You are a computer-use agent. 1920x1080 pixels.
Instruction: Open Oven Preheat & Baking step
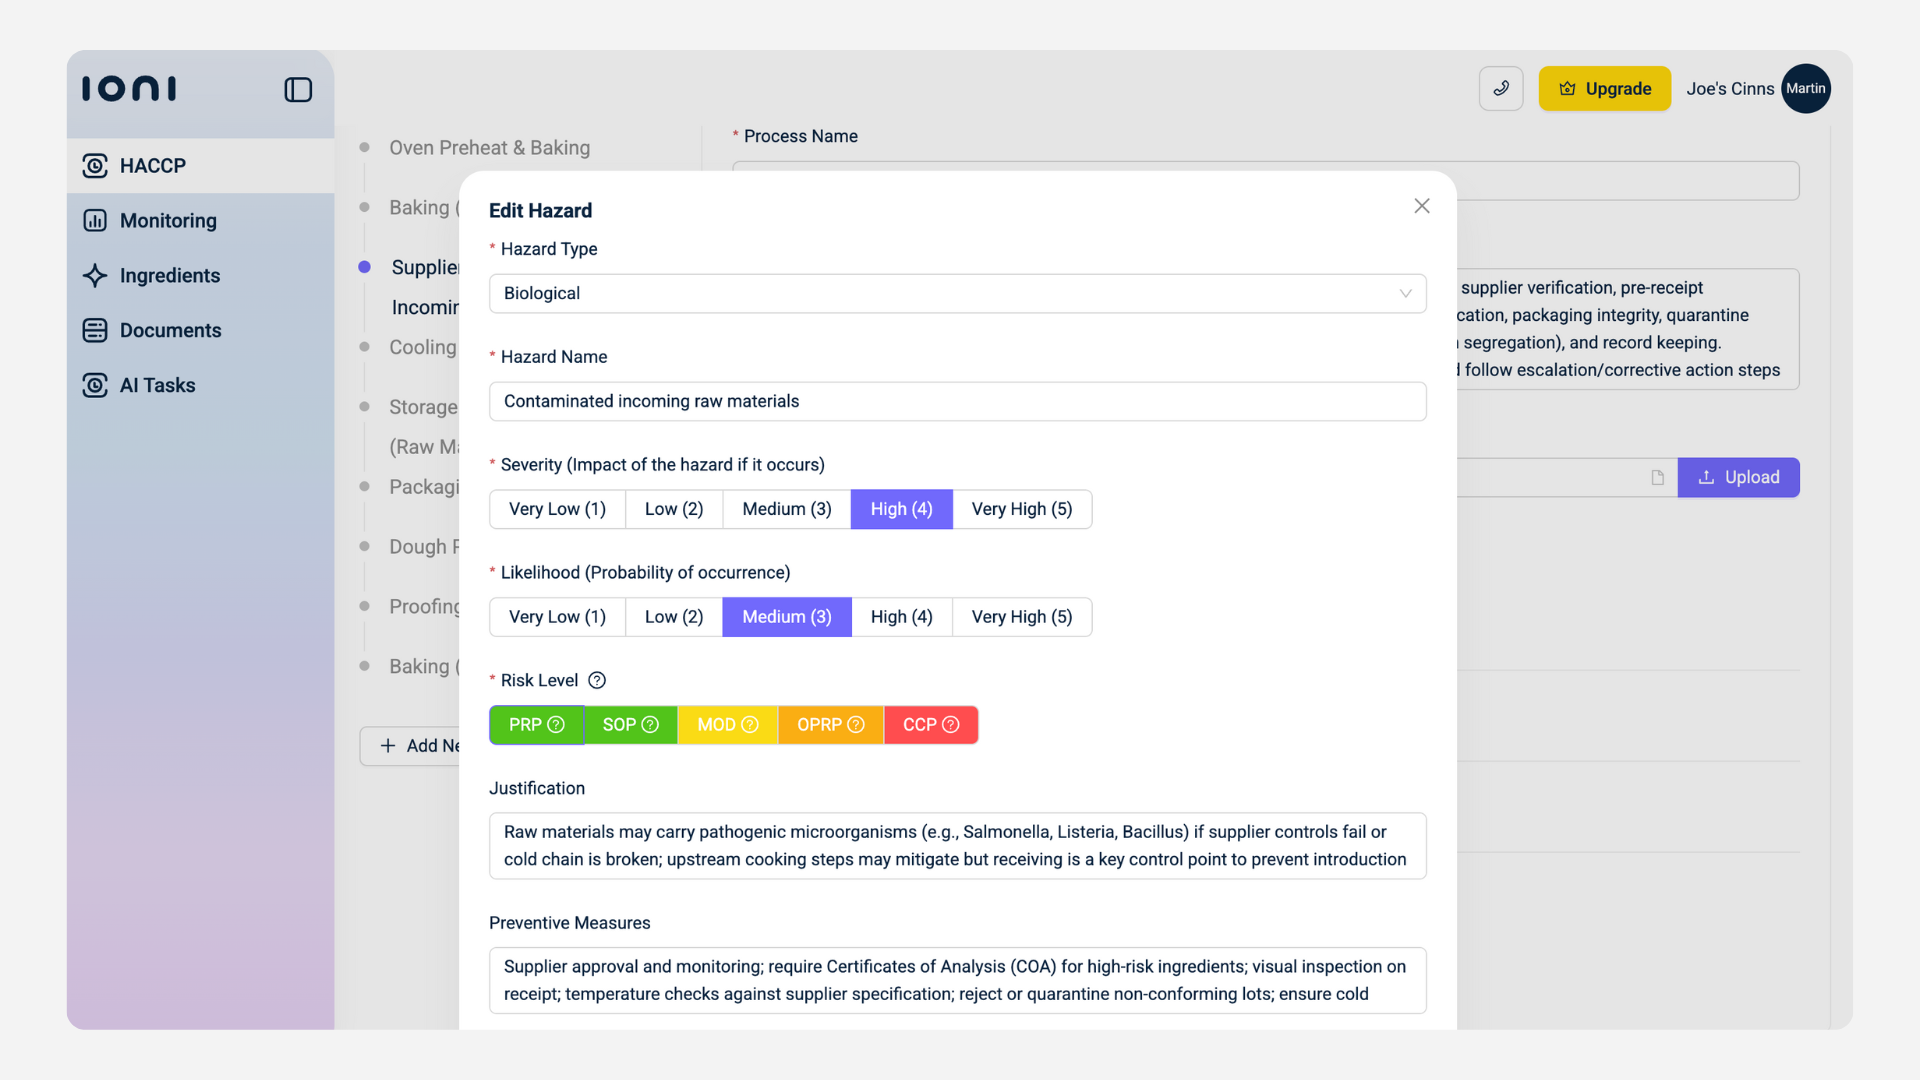(x=489, y=148)
